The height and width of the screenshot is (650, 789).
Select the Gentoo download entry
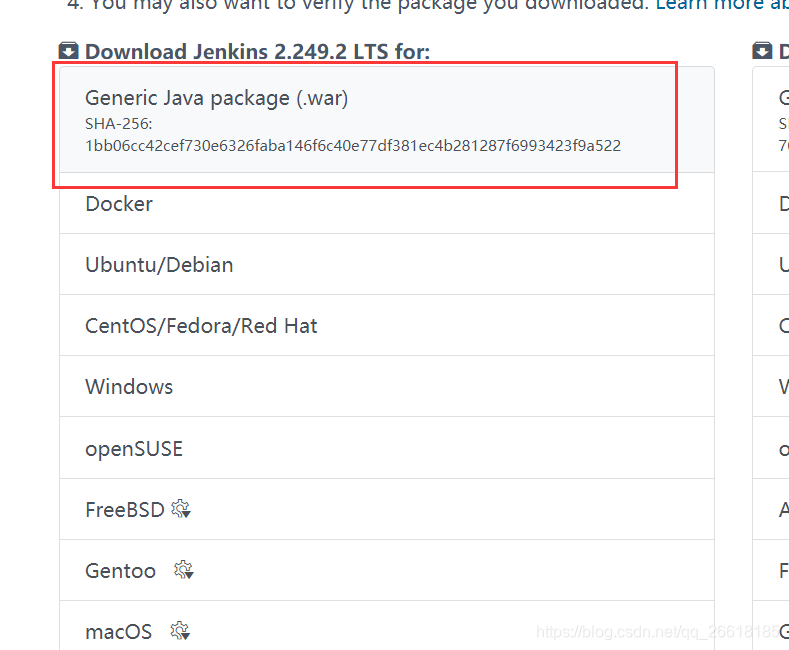(386, 571)
